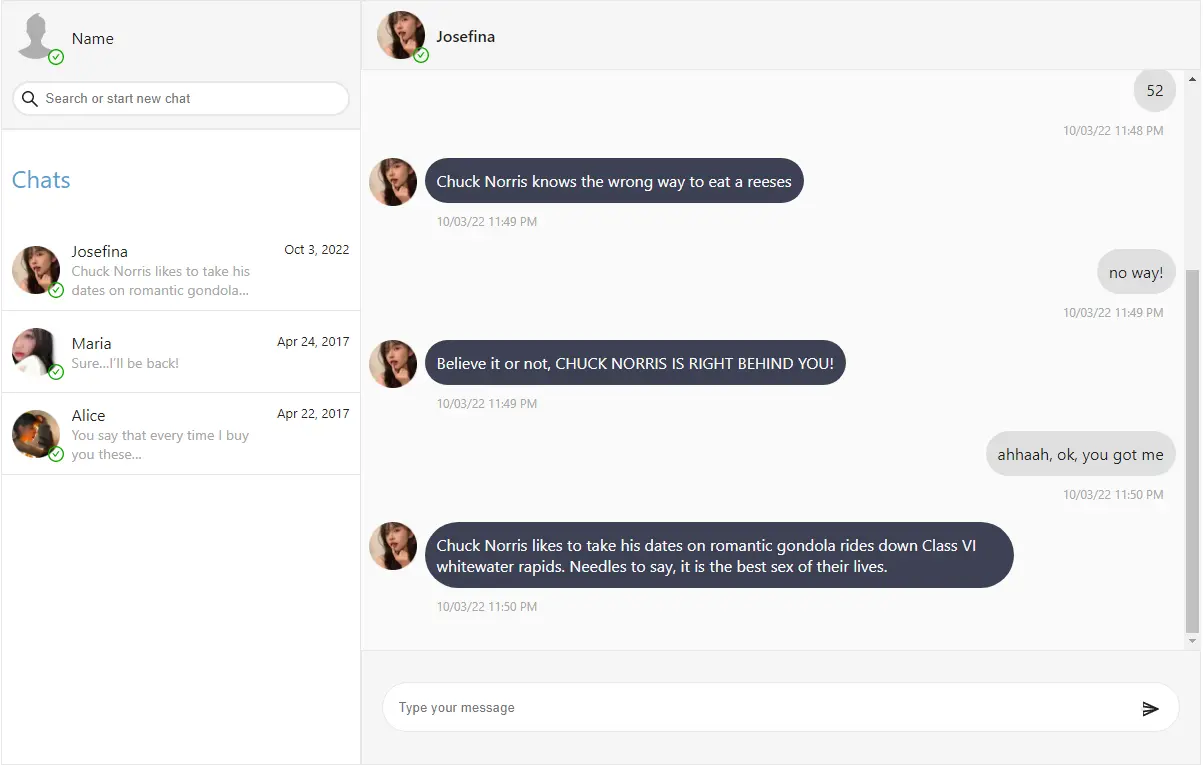
Task: Click the 'Name' profile label
Action: point(93,38)
